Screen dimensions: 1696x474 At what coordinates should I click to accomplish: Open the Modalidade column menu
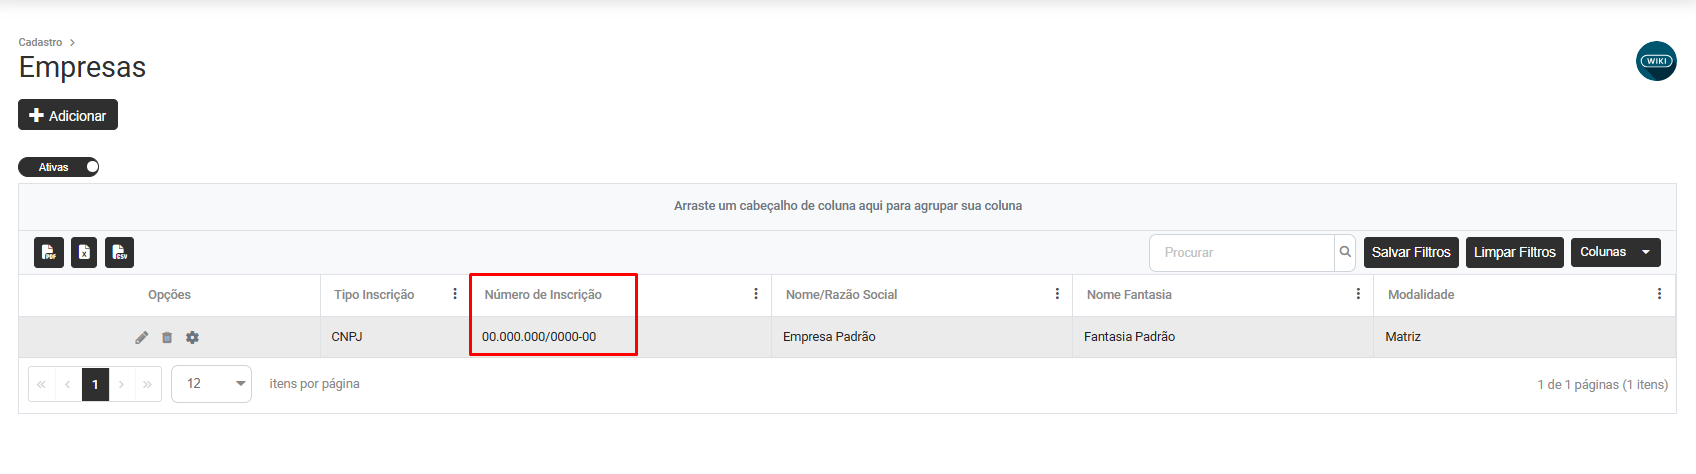[1659, 294]
